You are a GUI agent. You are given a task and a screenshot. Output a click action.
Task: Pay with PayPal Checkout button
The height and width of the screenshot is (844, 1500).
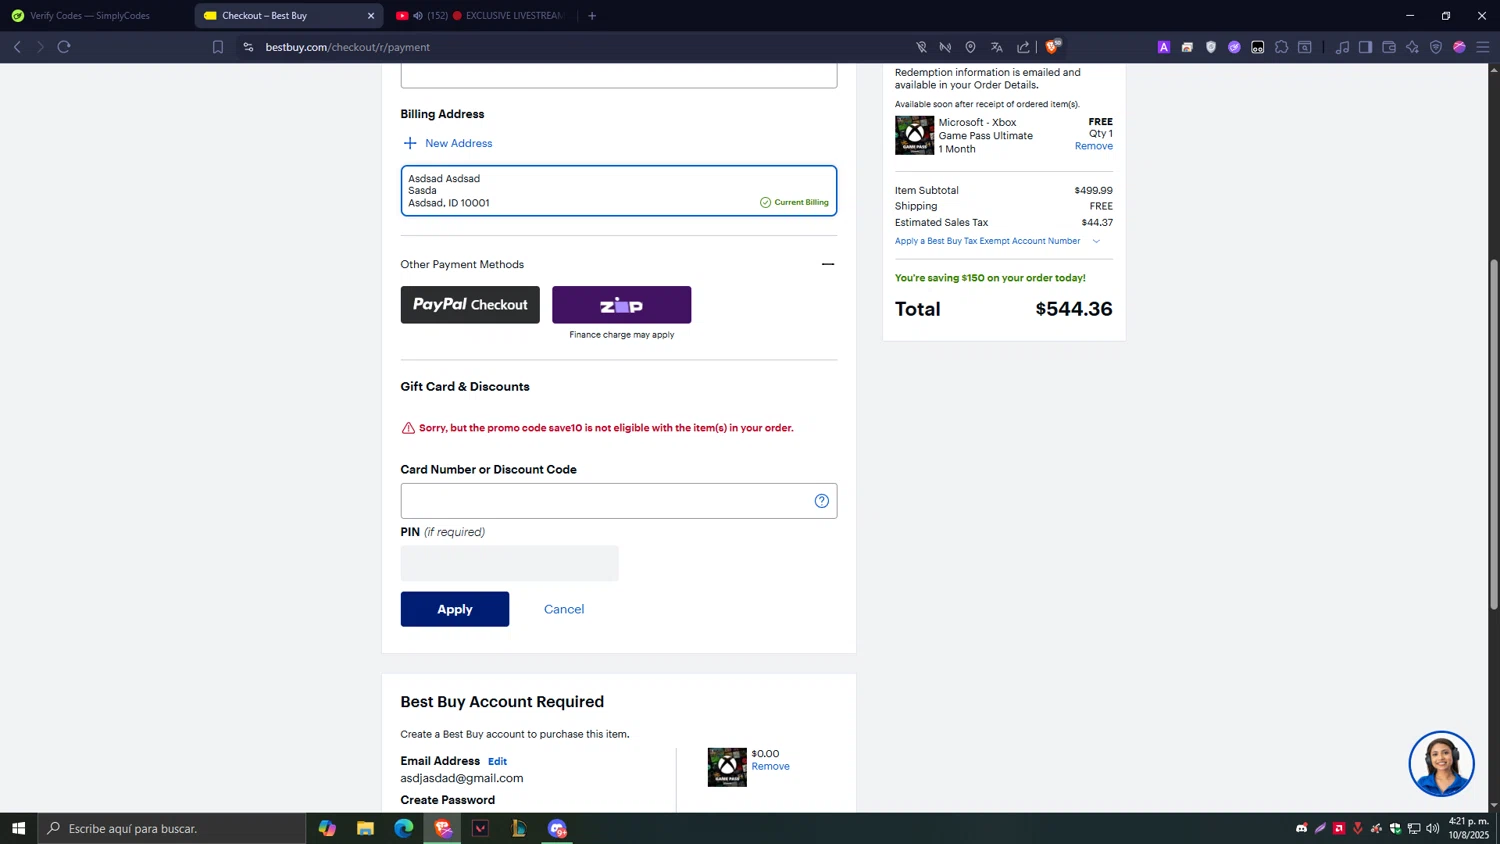470,305
